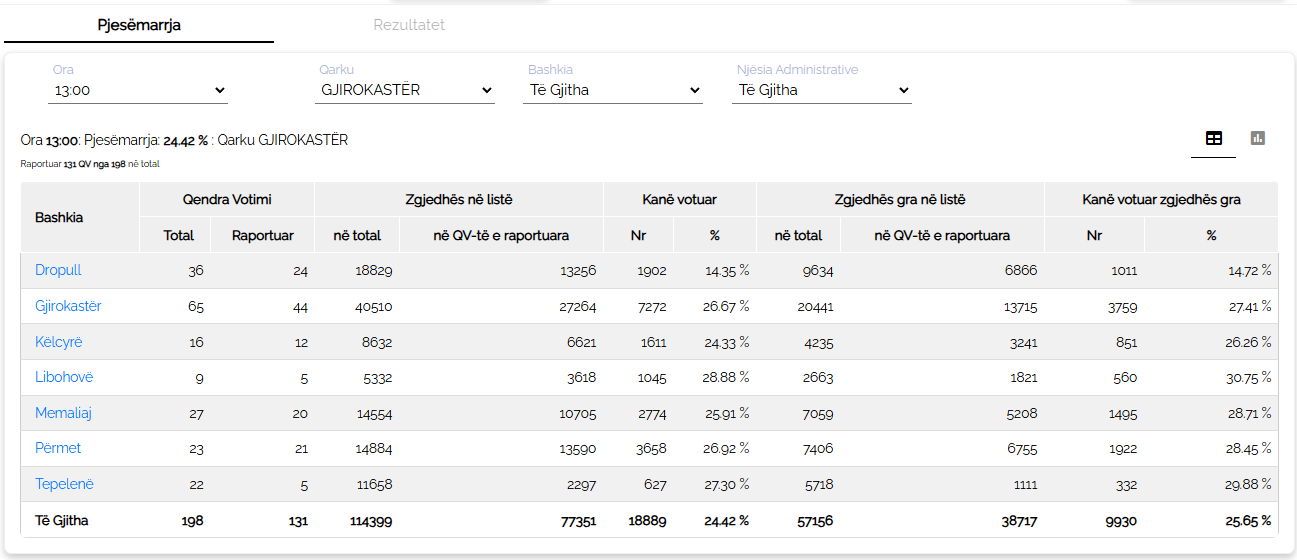Viewport: 1297px width, 560px height.
Task: Switch to bar chart view icon
Action: click(x=1258, y=138)
